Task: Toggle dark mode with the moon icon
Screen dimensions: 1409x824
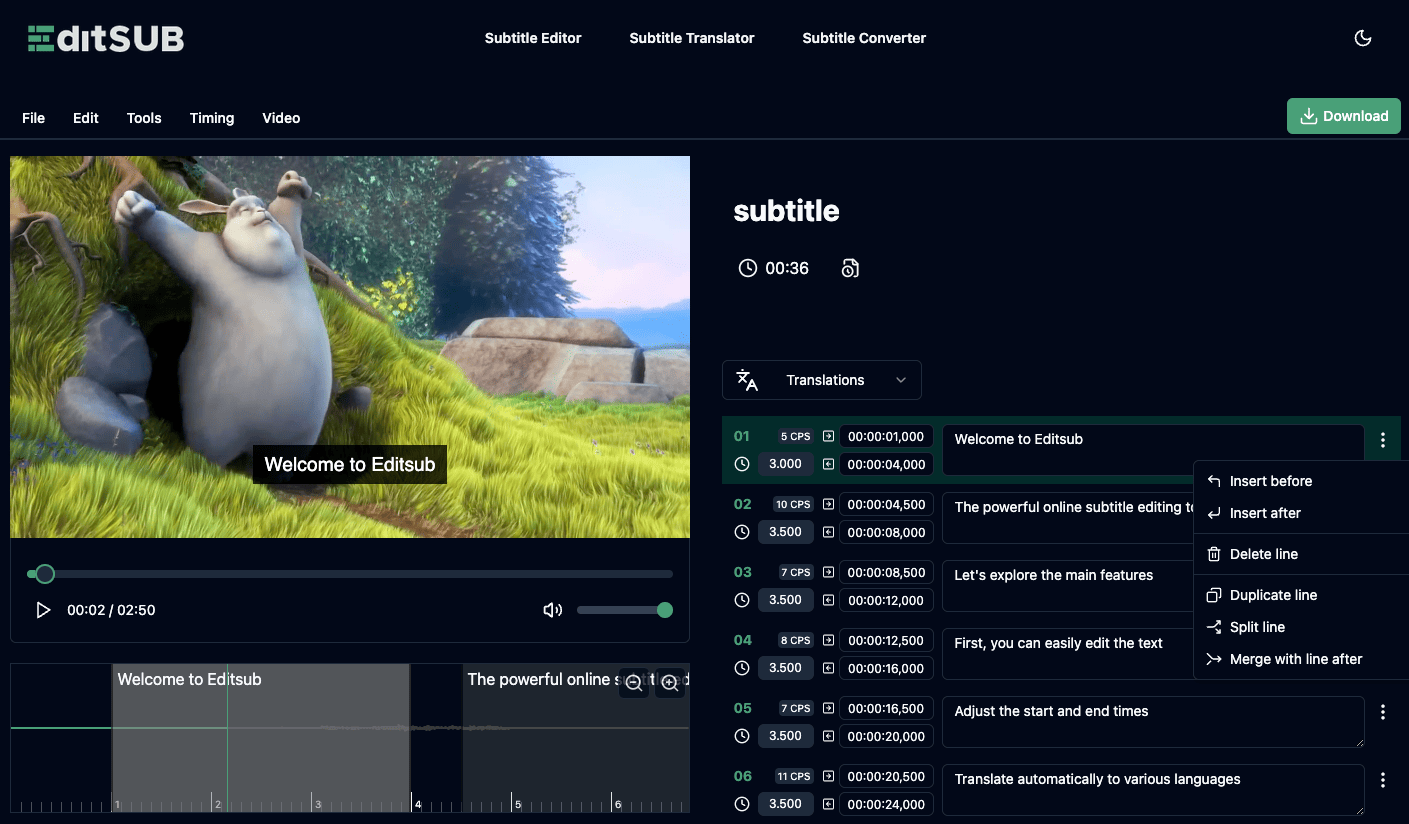Action: click(1363, 37)
